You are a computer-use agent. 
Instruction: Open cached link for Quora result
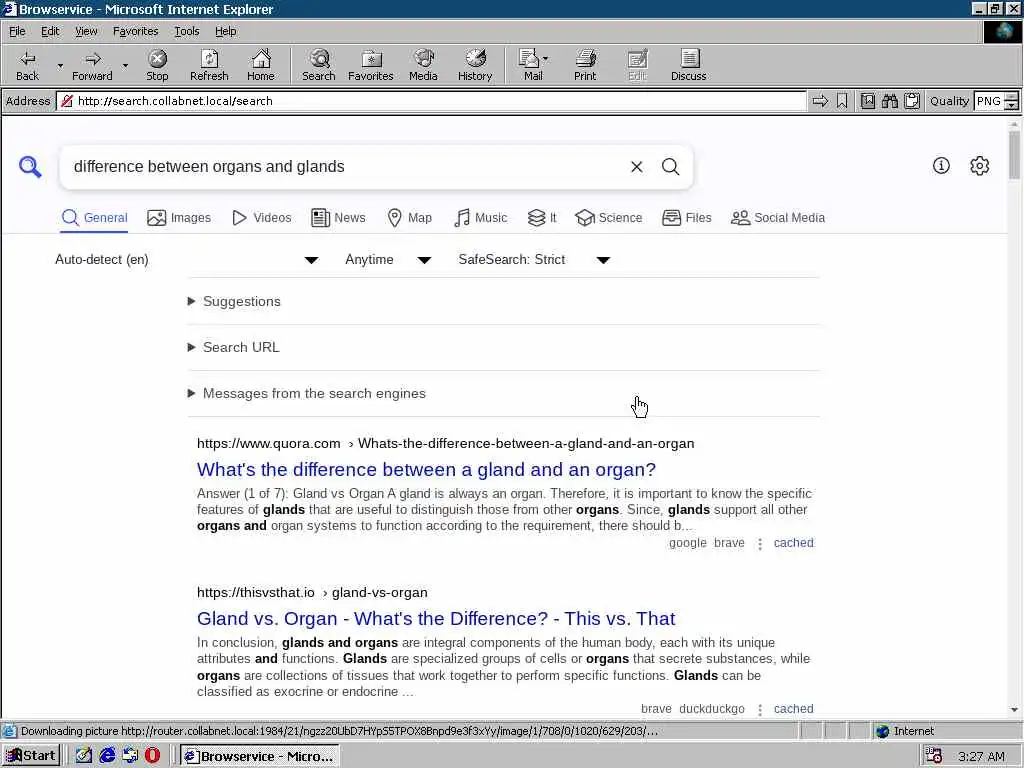click(793, 543)
